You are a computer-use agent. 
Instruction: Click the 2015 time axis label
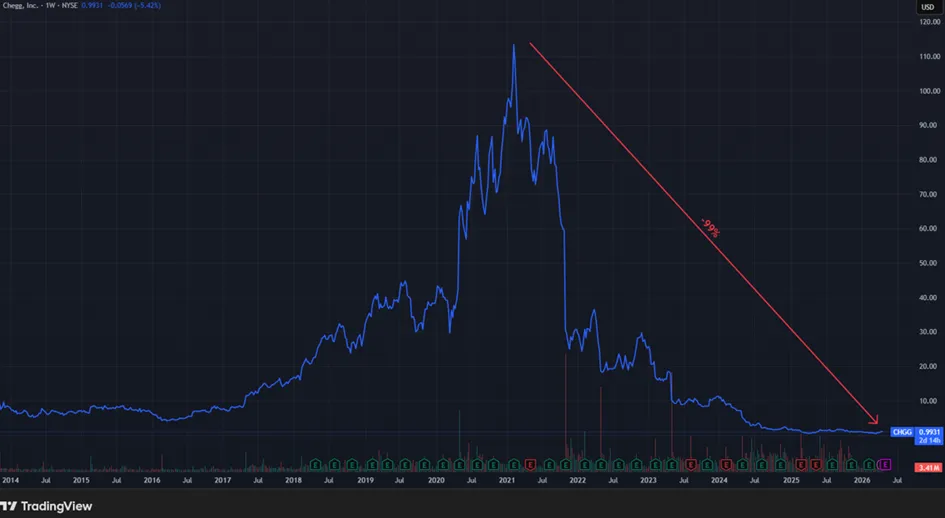[x=81, y=480]
